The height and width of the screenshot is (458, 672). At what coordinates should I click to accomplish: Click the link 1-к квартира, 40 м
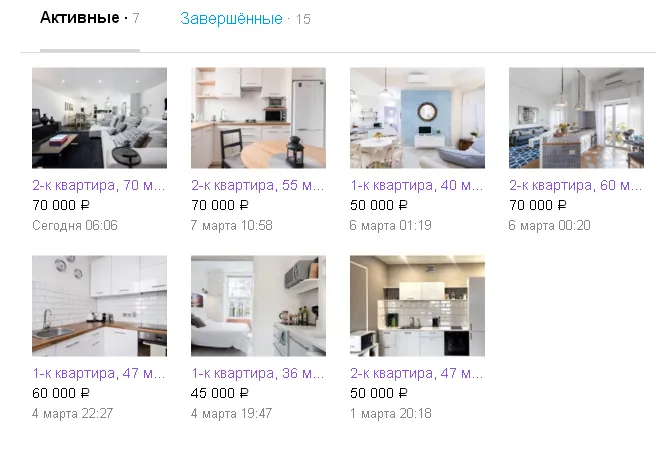click(x=417, y=185)
